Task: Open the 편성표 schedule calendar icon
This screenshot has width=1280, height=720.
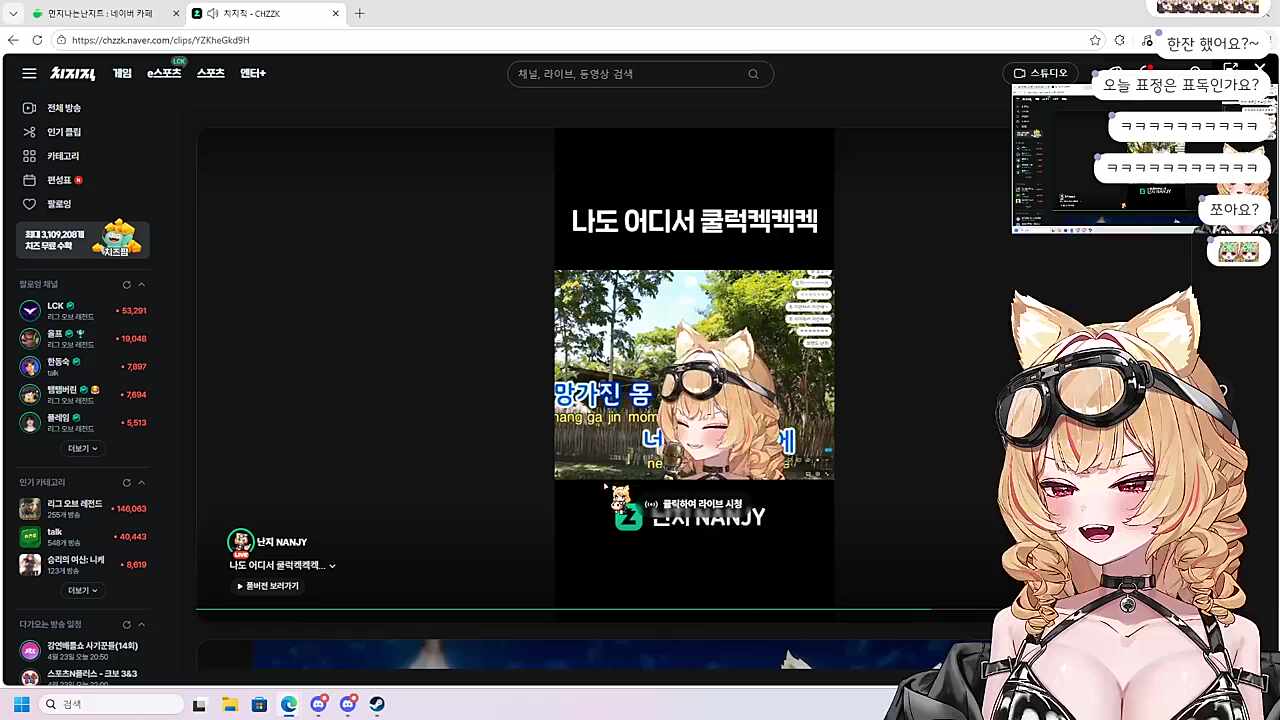Action: click(x=30, y=180)
